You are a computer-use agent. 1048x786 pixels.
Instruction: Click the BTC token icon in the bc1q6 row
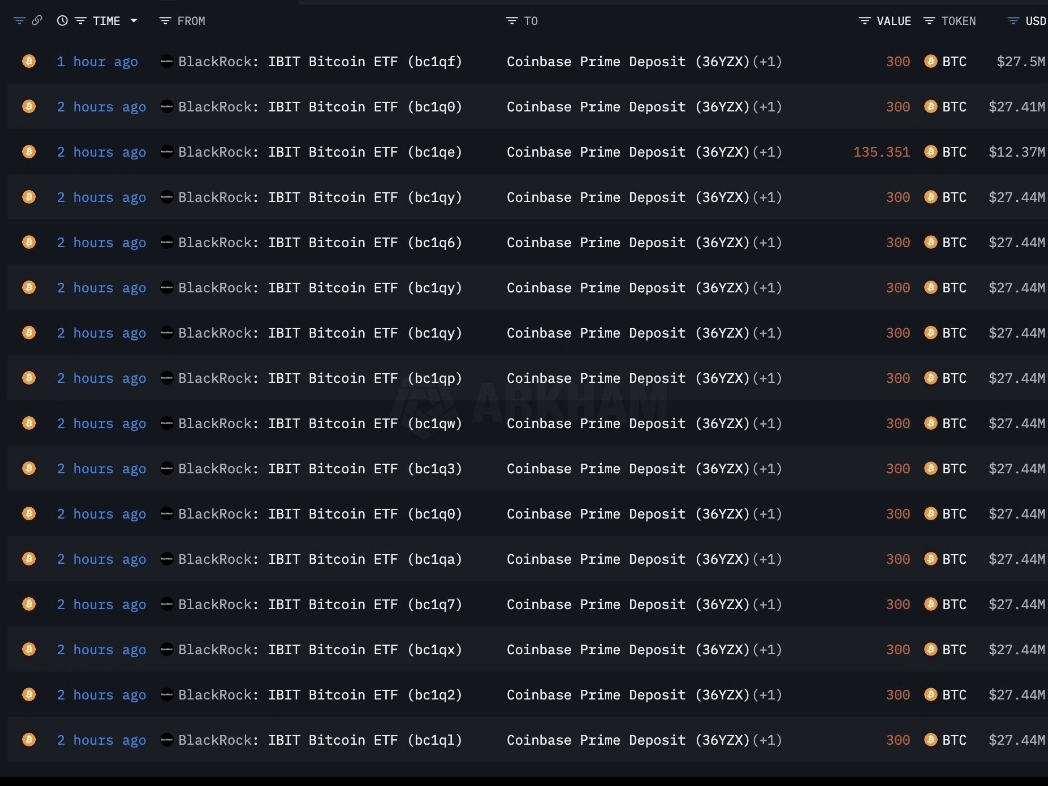coord(930,242)
